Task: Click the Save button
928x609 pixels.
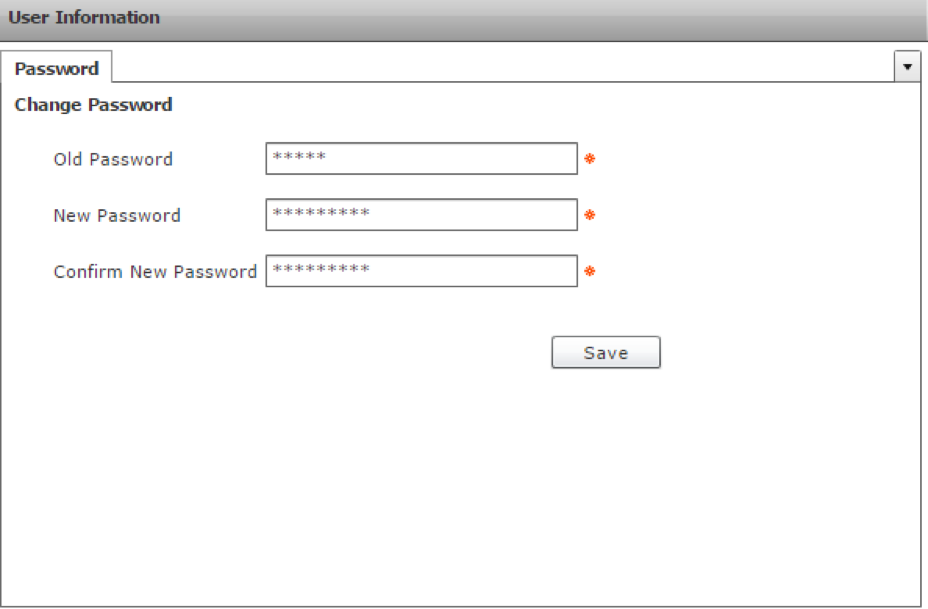Action: (x=606, y=352)
